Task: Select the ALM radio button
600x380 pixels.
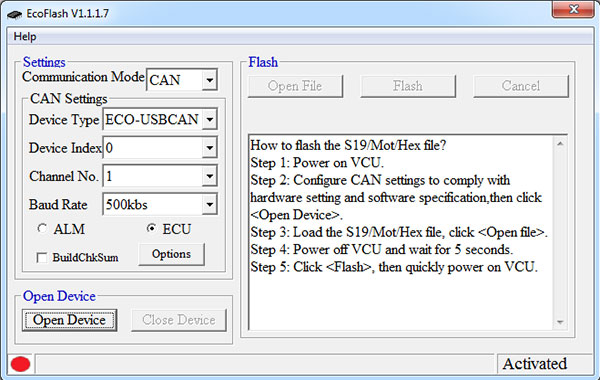Action: point(42,229)
